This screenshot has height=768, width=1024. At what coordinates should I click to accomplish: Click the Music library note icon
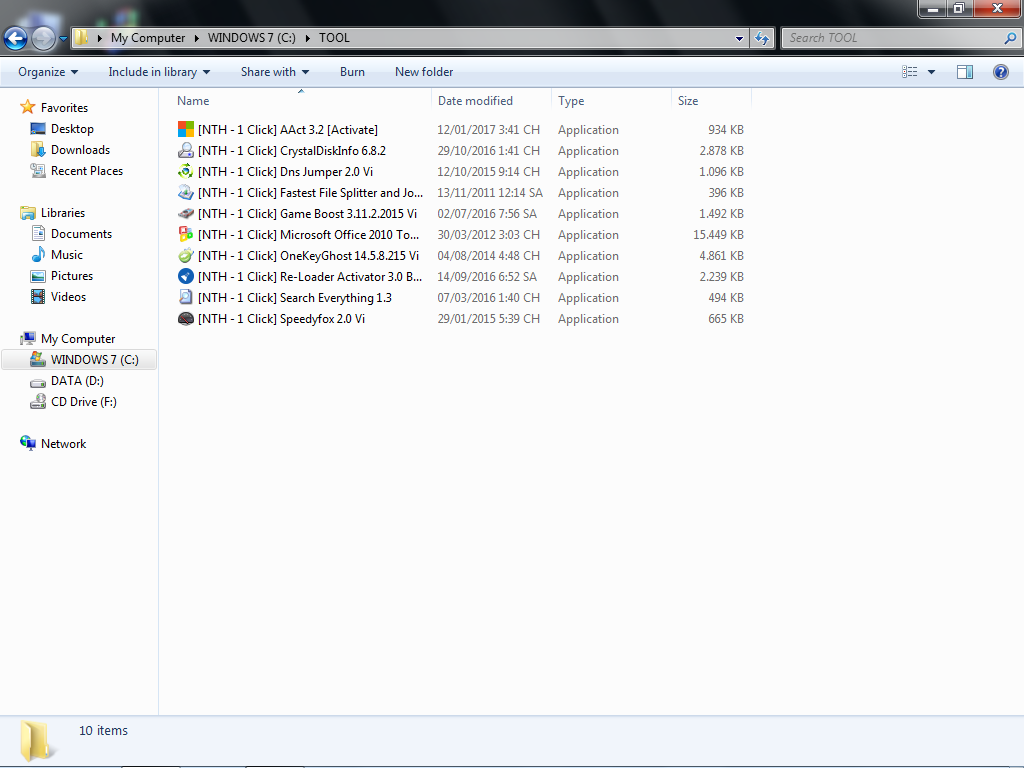pos(39,254)
